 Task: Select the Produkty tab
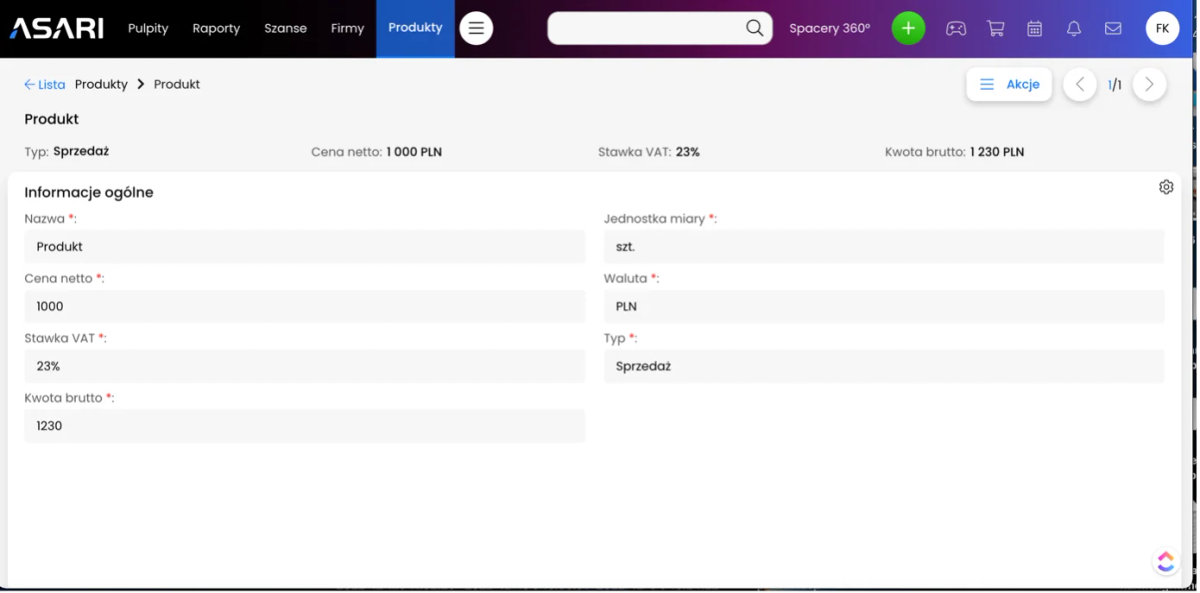pos(415,28)
